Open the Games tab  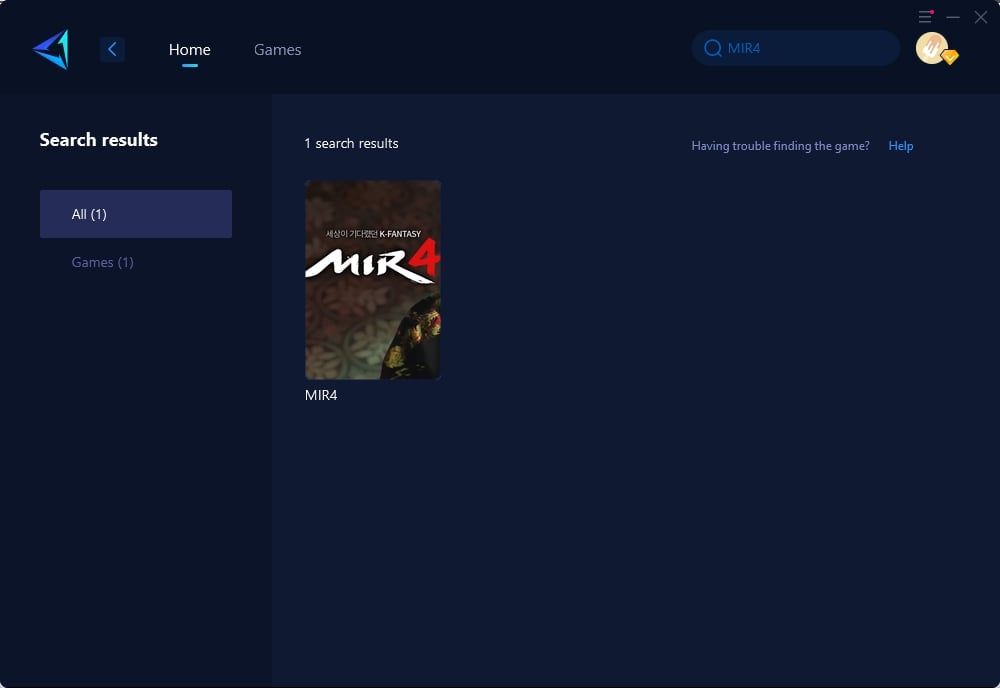277,49
